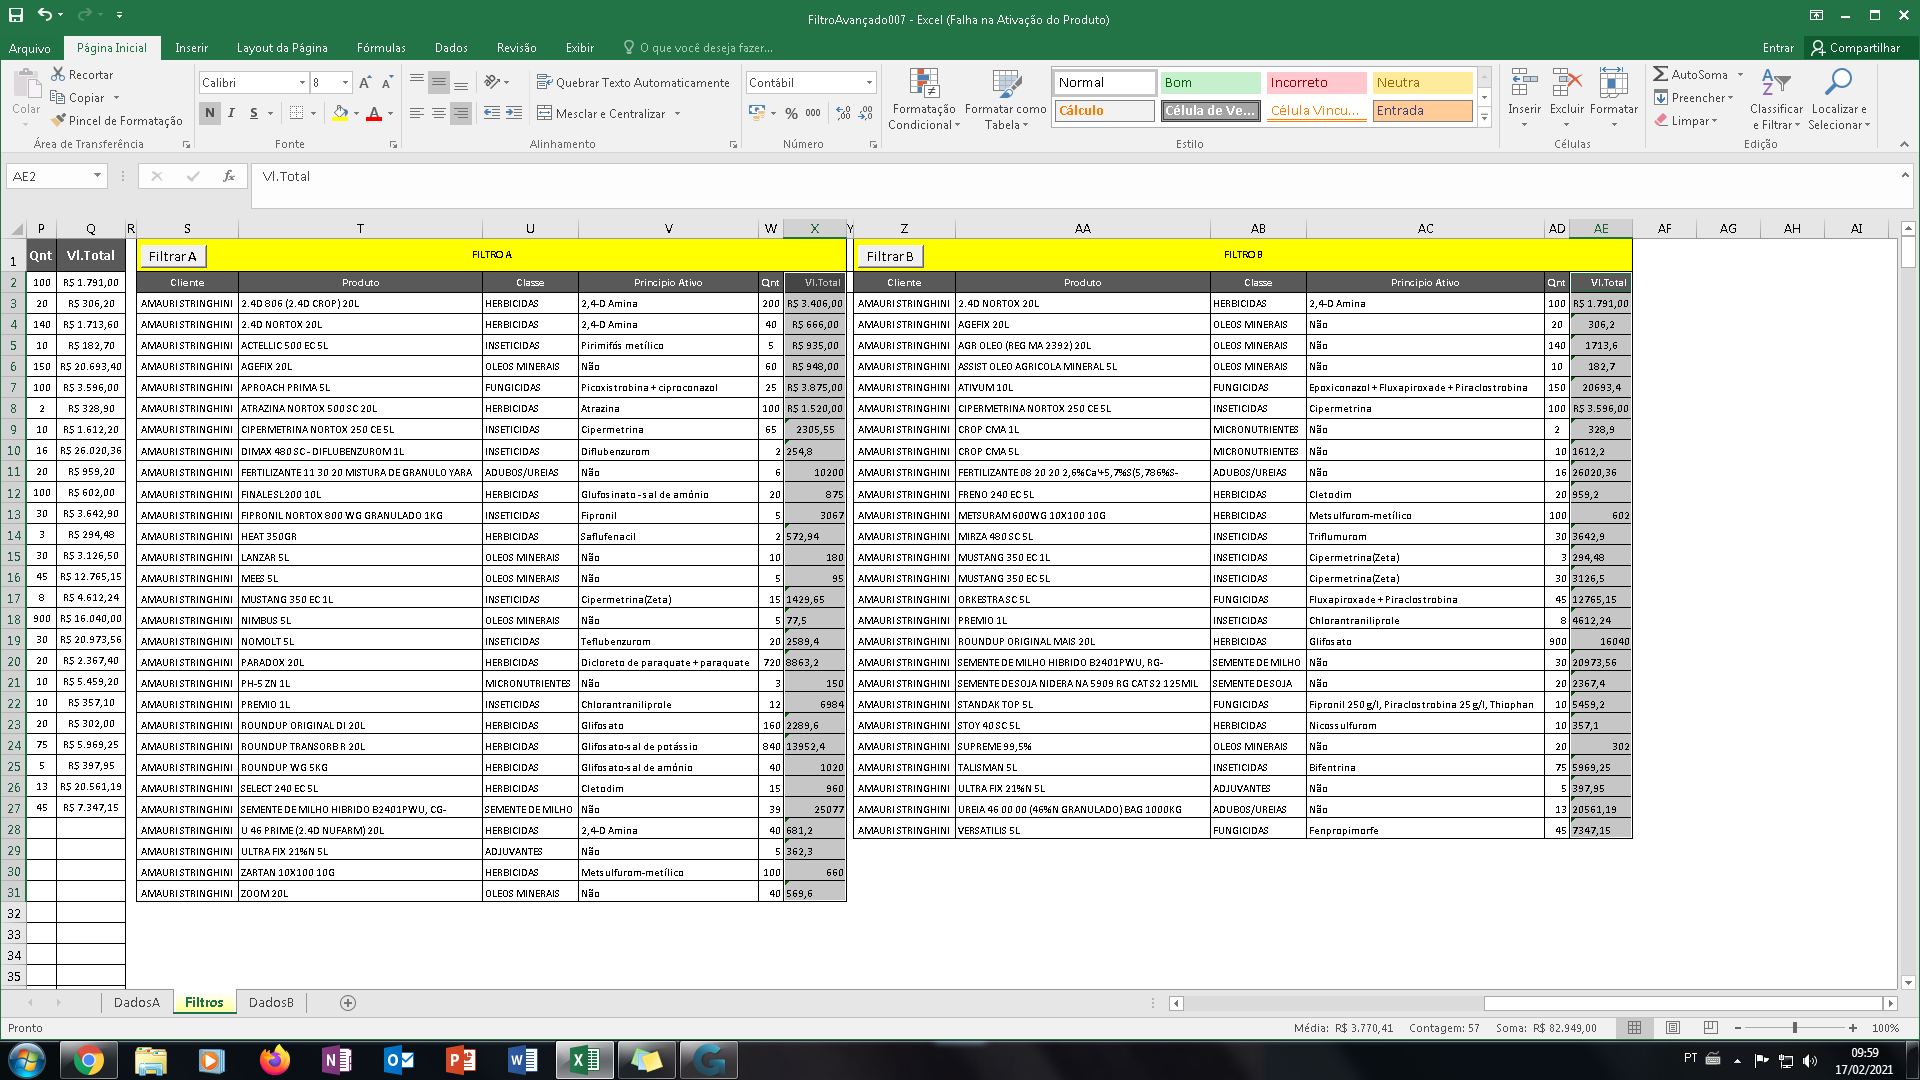Switch to the Layout da Página tab
1920x1080 pixels.
[x=282, y=48]
